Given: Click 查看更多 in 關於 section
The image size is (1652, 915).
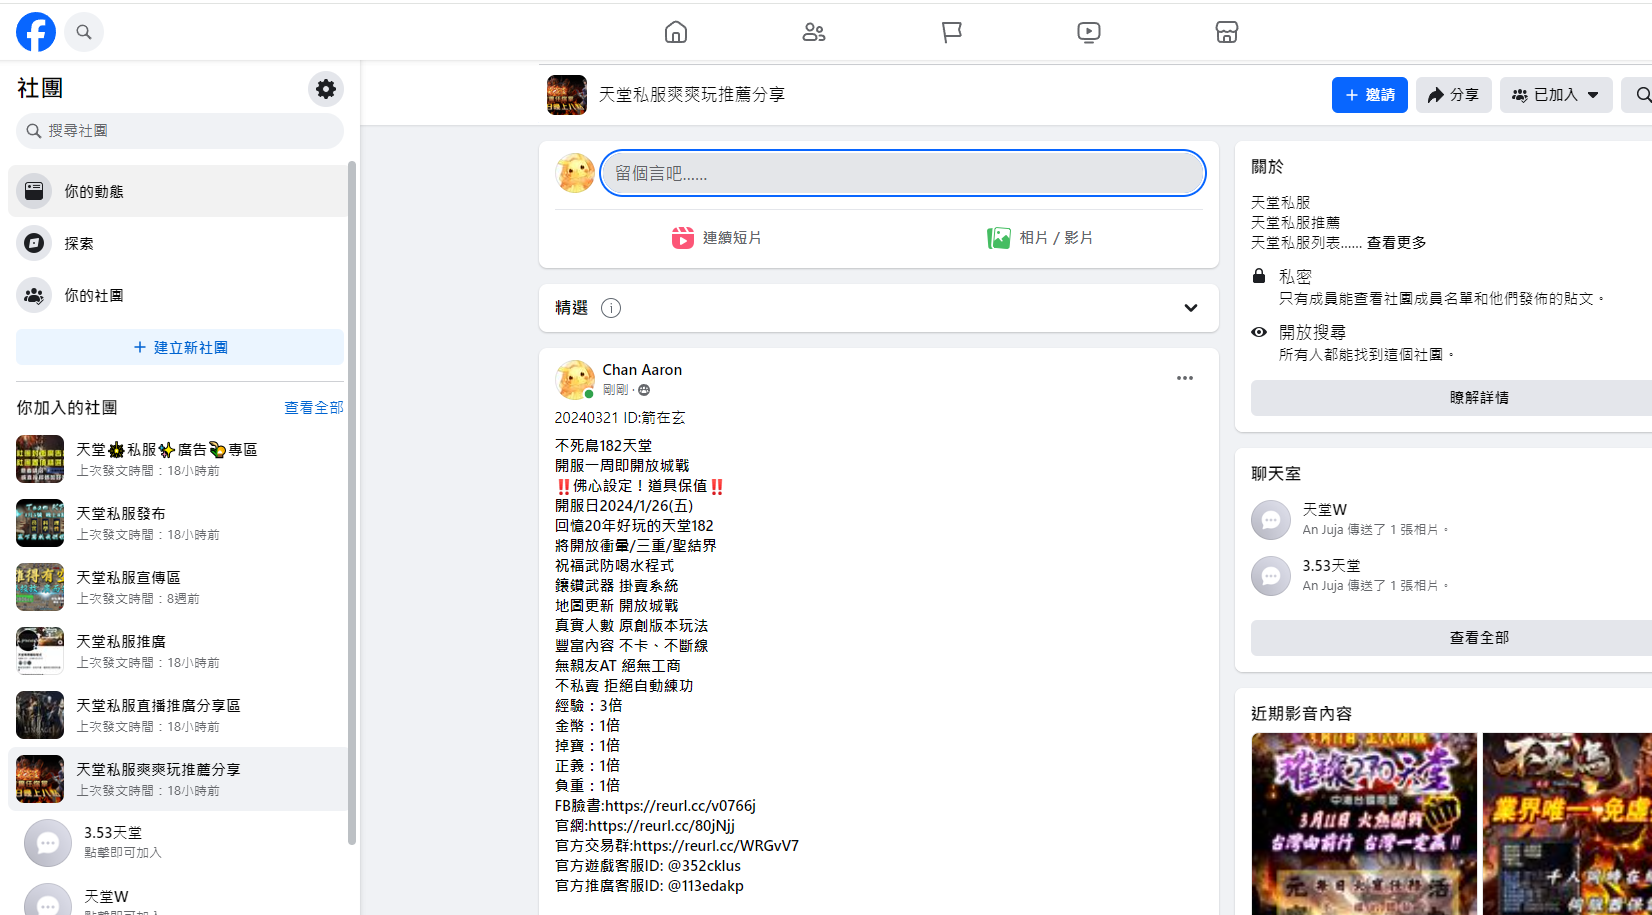Looking at the screenshot, I should point(1397,243).
